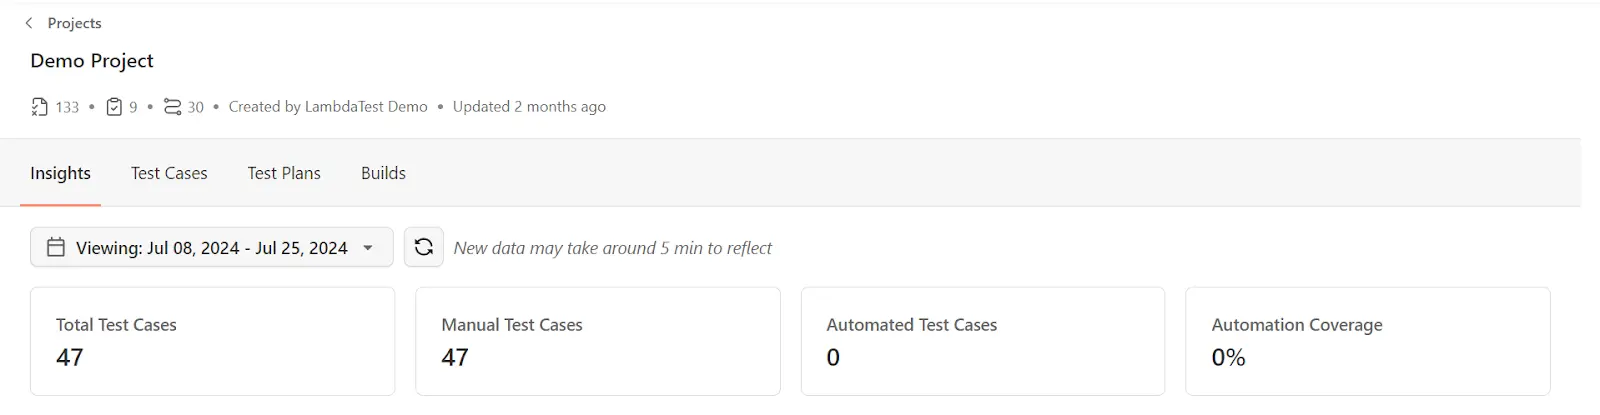This screenshot has width=1600, height=415.
Task: Click the calendar icon in date picker
Action: point(56,247)
